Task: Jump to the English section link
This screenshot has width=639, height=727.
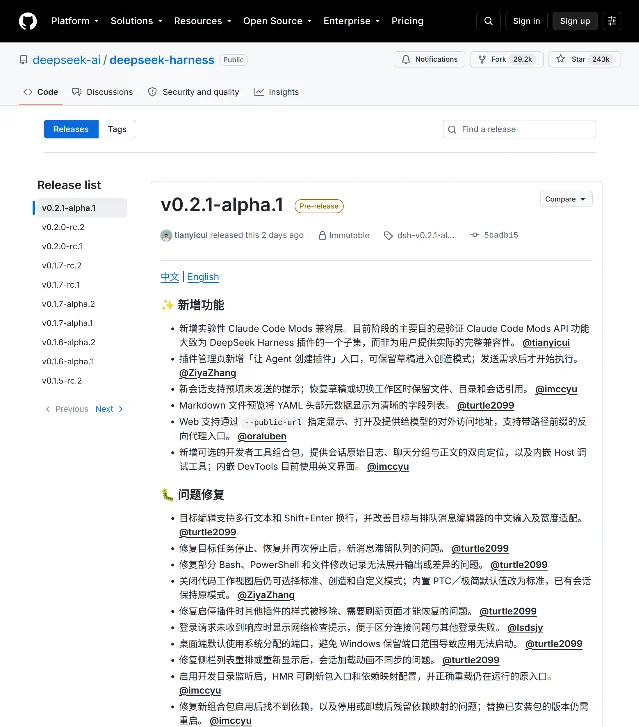Action: 203,277
